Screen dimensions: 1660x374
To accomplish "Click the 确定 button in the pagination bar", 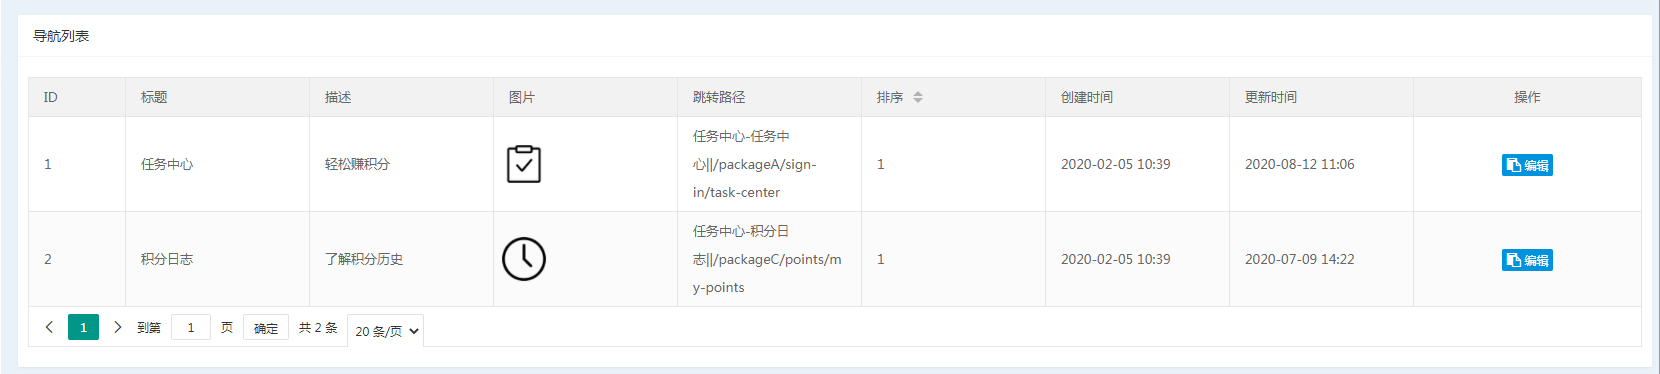I will tap(266, 327).
